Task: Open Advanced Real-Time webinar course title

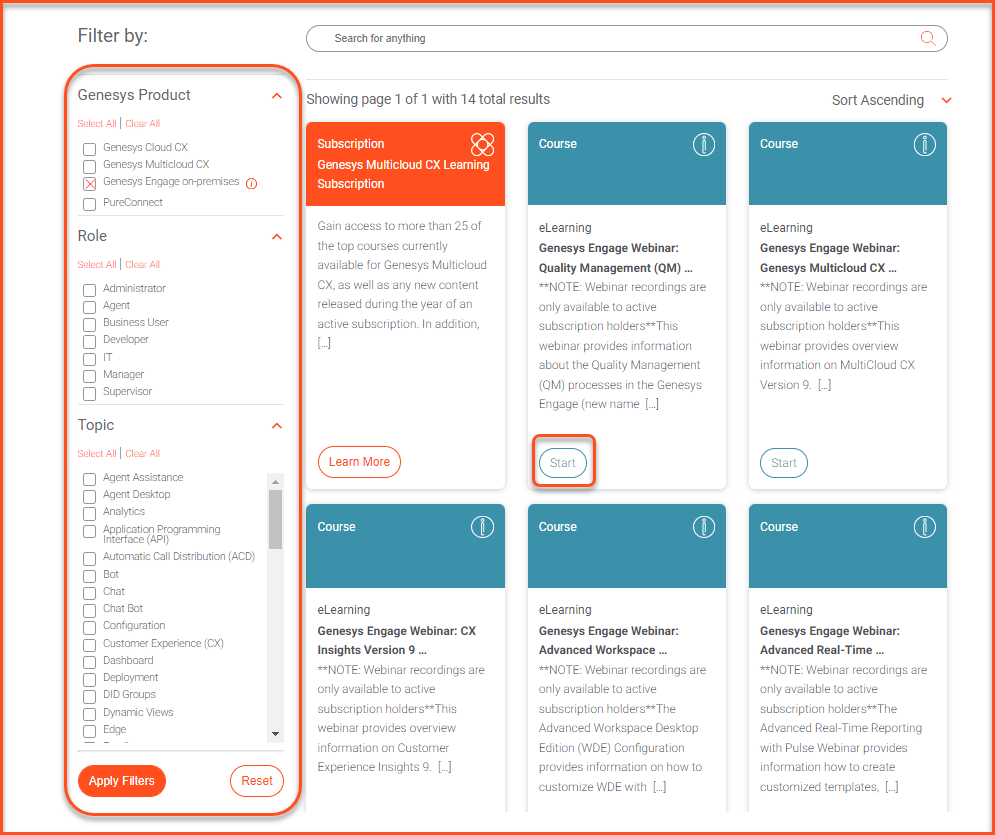Action: [x=830, y=641]
